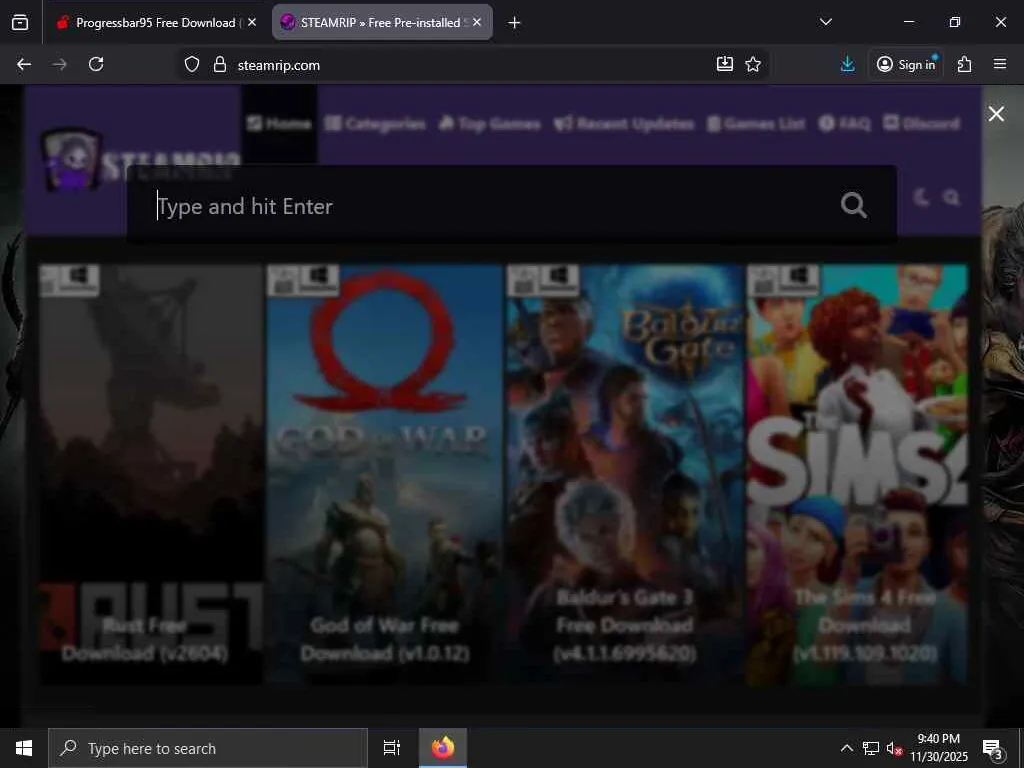Install site as app icon in address bar
The image size is (1024, 768).
725,64
